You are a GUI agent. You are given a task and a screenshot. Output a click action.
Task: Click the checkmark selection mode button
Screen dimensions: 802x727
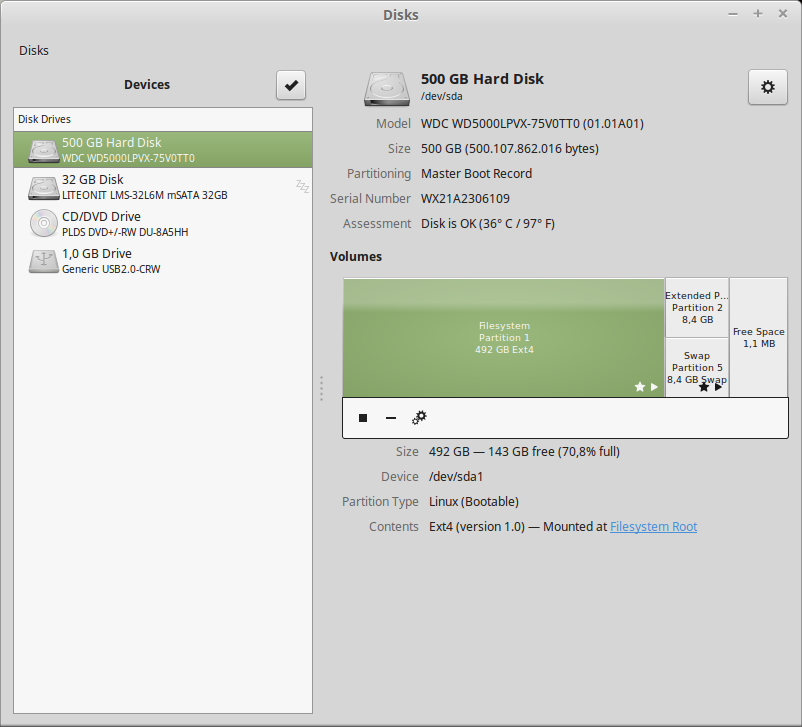point(291,85)
